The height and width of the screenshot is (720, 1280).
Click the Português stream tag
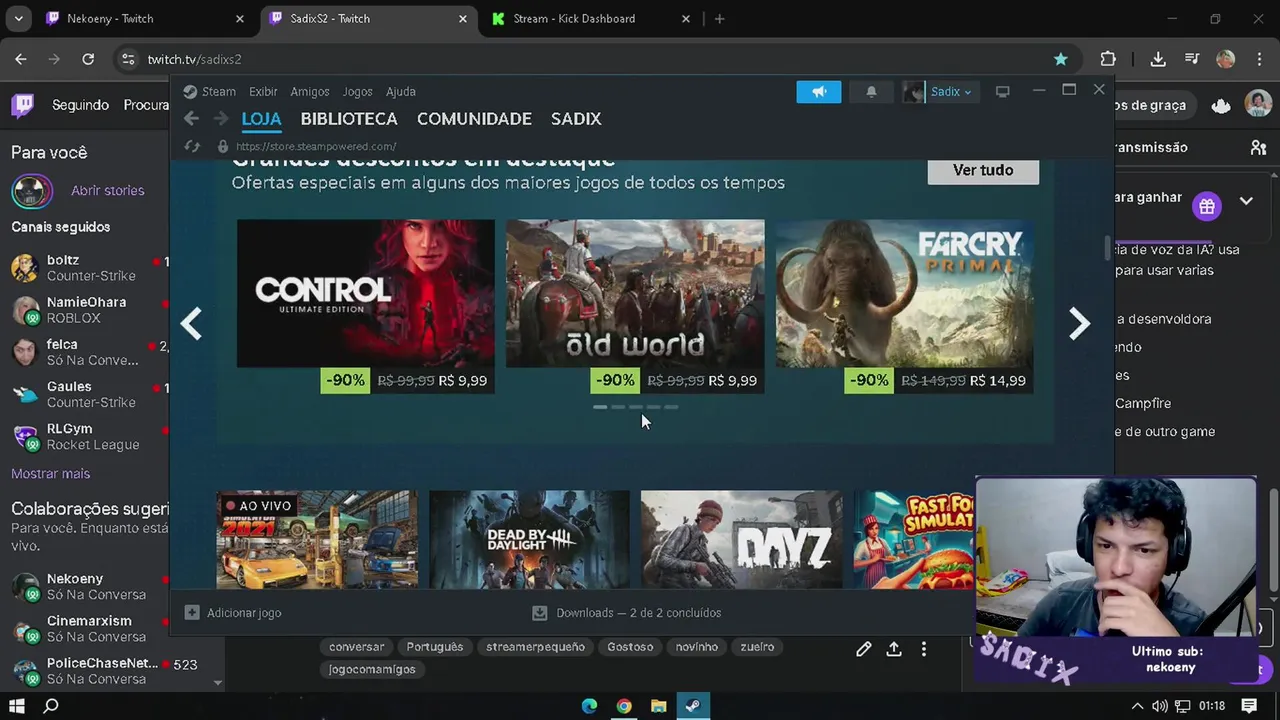435,647
